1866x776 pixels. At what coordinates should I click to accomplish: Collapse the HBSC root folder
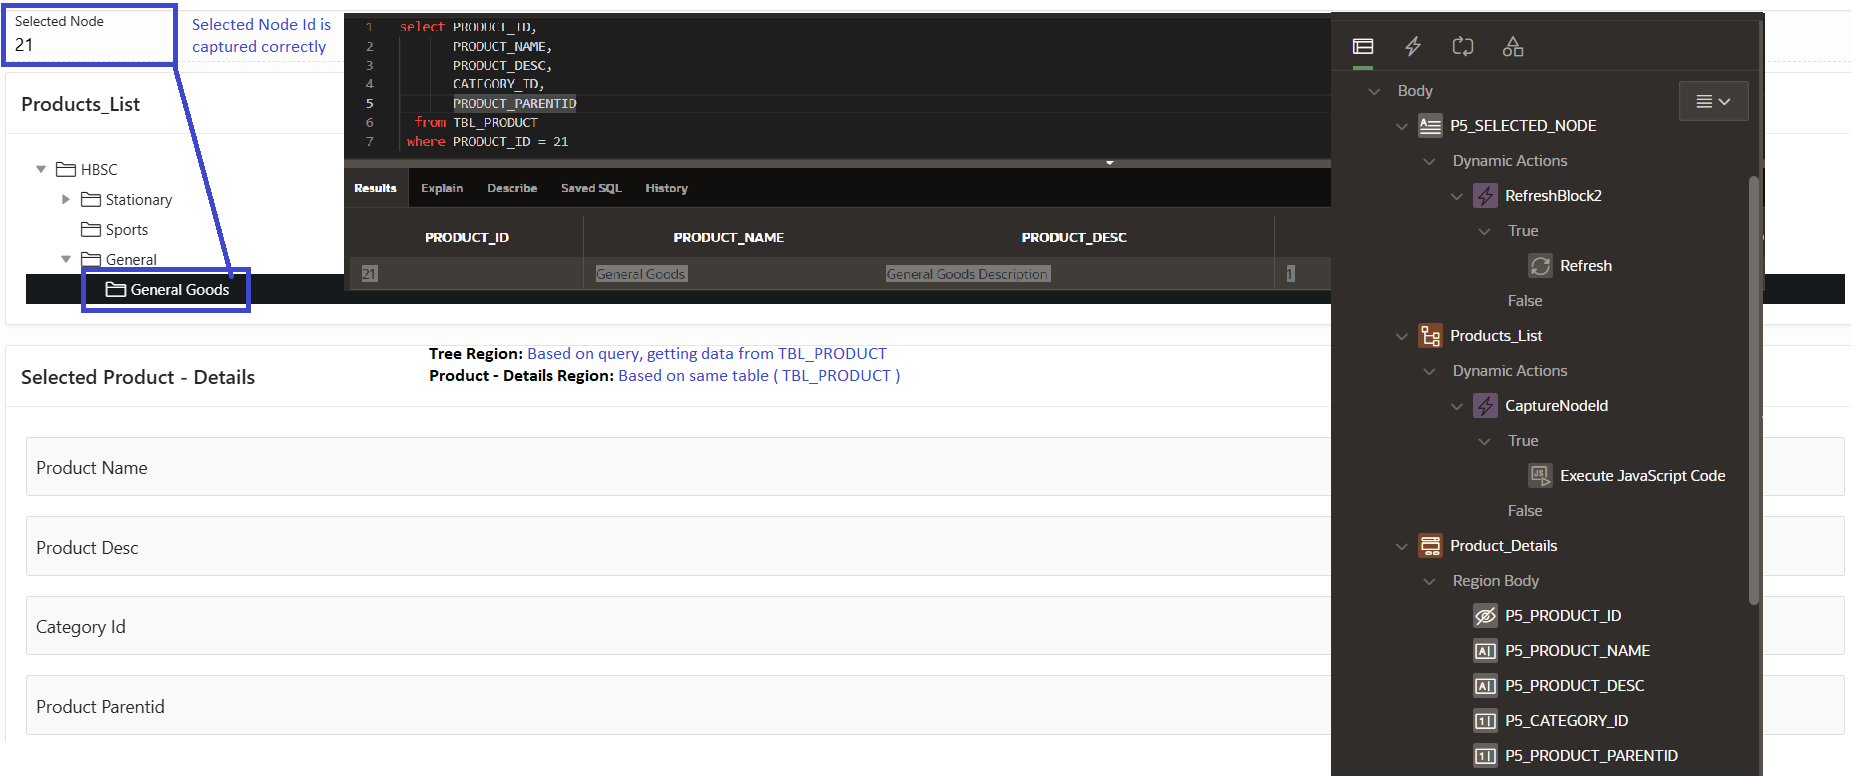point(41,170)
